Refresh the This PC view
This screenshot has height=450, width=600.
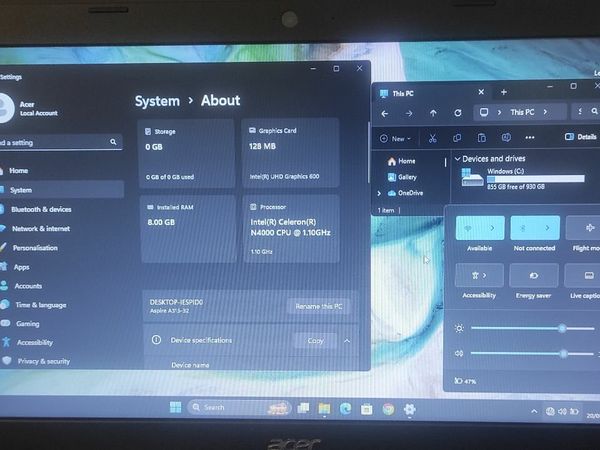pos(458,113)
